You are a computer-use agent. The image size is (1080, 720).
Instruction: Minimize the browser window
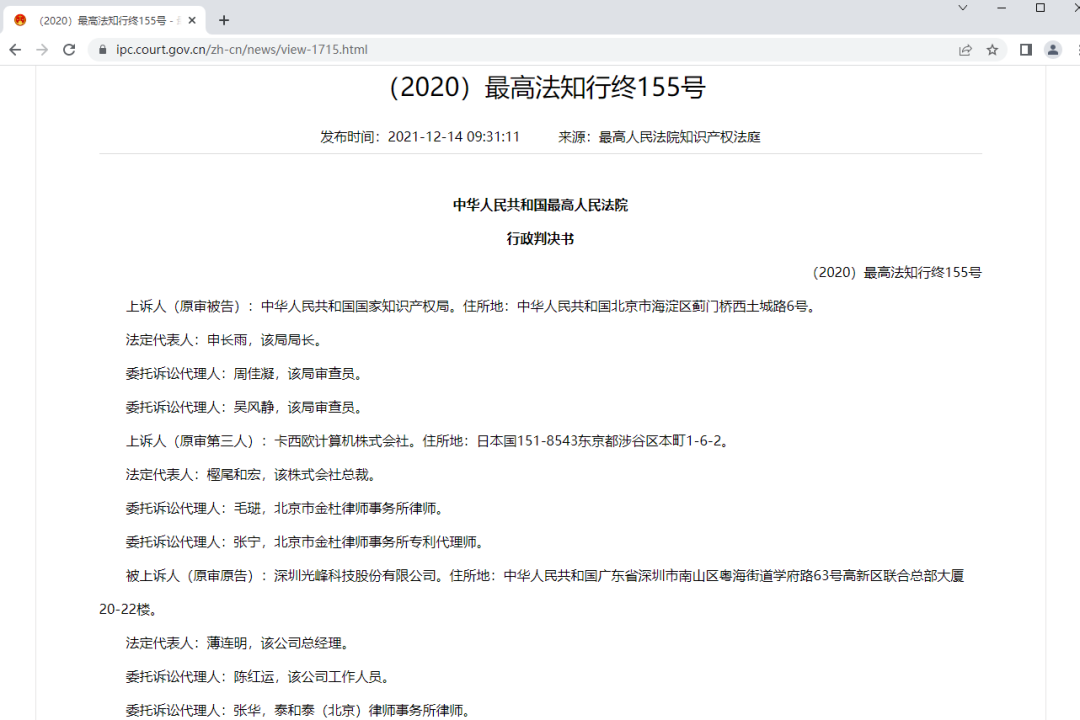click(x=1001, y=8)
